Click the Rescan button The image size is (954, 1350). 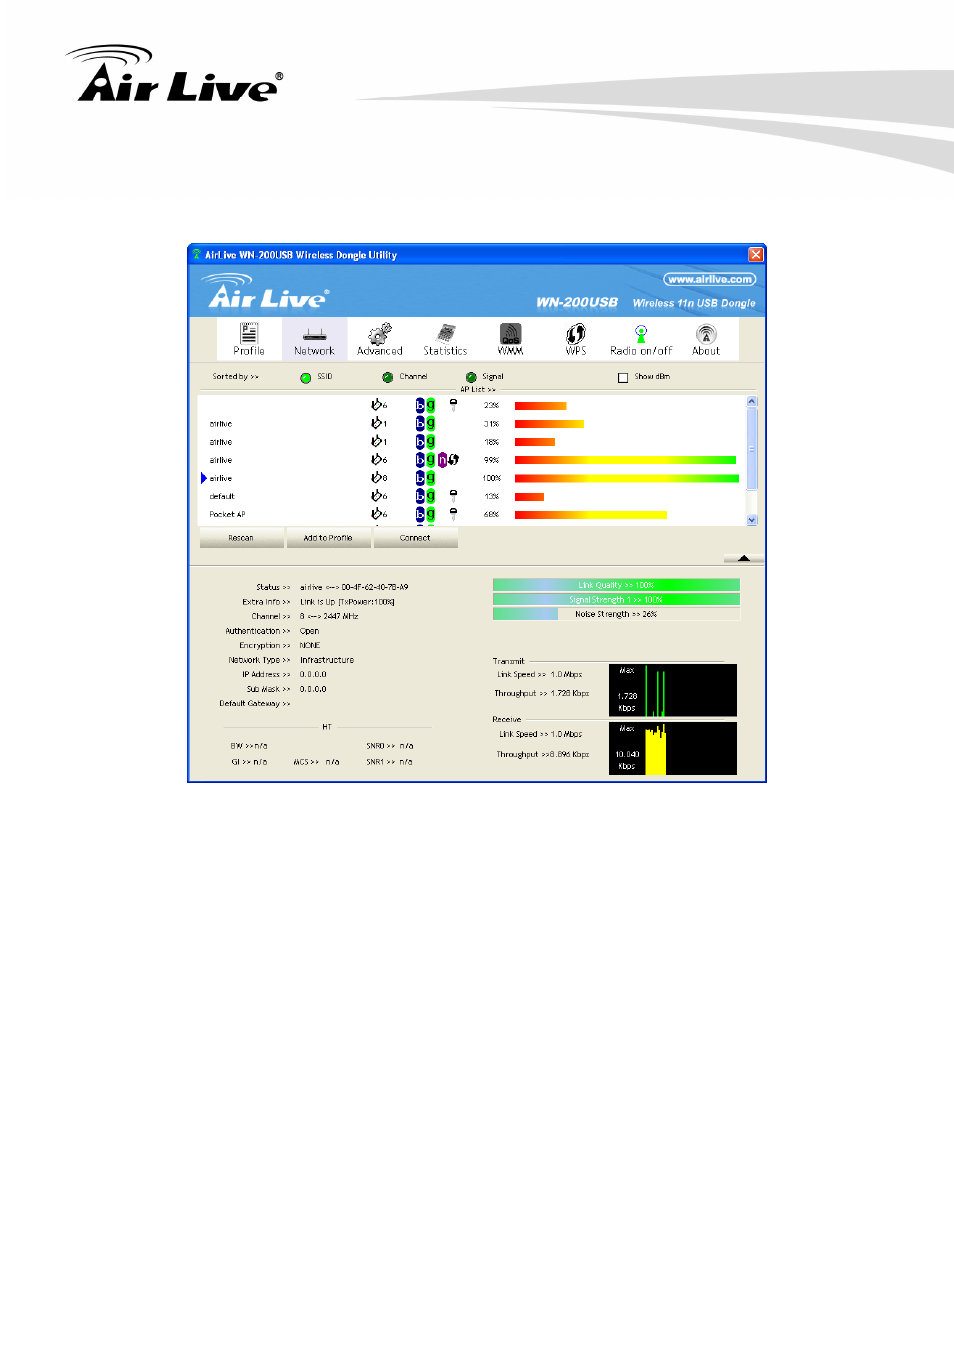[241, 538]
